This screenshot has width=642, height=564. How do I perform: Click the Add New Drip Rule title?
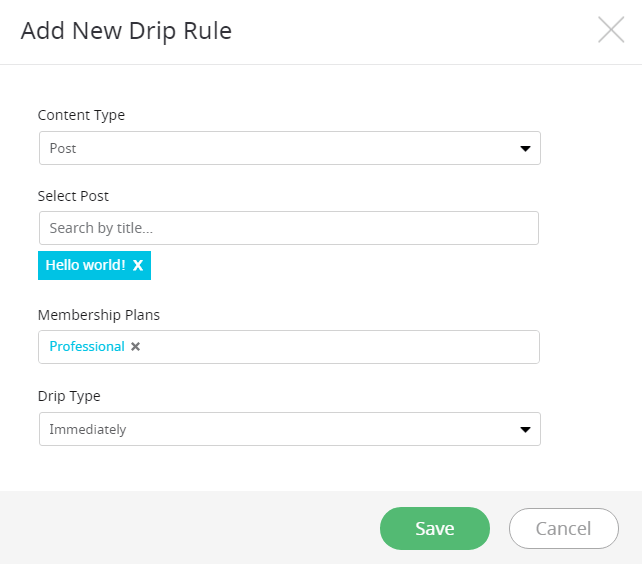click(x=127, y=31)
